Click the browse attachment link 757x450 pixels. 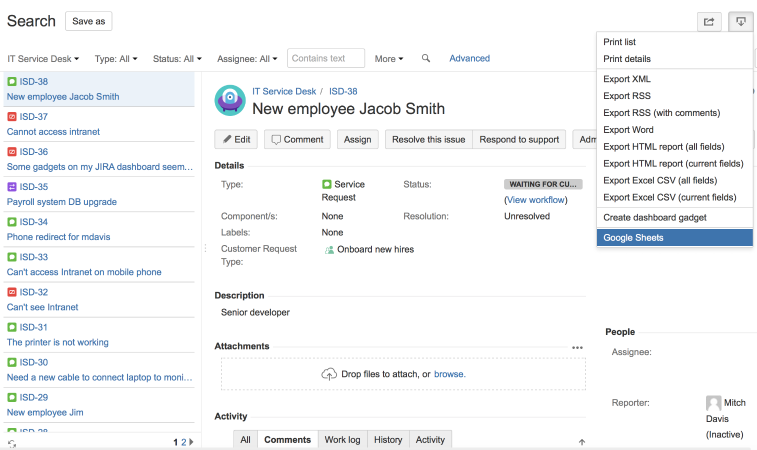pos(449,374)
